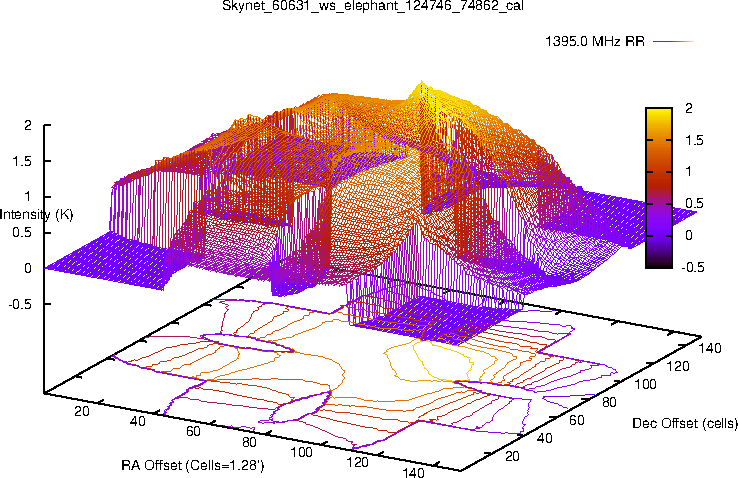Click the Dec axis tick label 60

coord(577,420)
